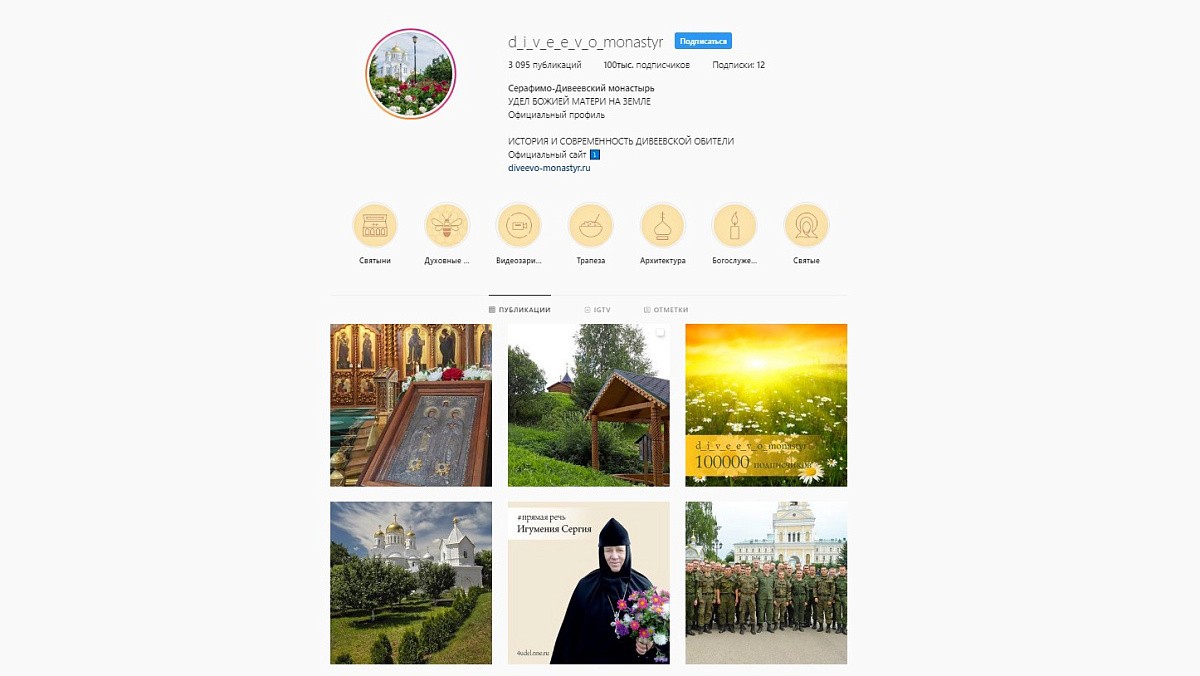Open the Духовные highlight with bee icon
Screen dimensions: 1200x676
click(447, 226)
